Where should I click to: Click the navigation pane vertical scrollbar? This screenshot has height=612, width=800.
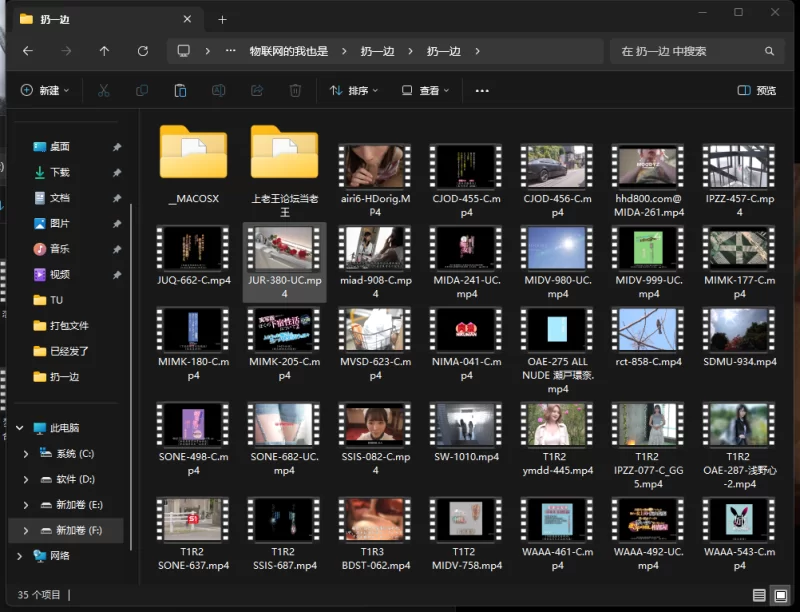click(131, 377)
